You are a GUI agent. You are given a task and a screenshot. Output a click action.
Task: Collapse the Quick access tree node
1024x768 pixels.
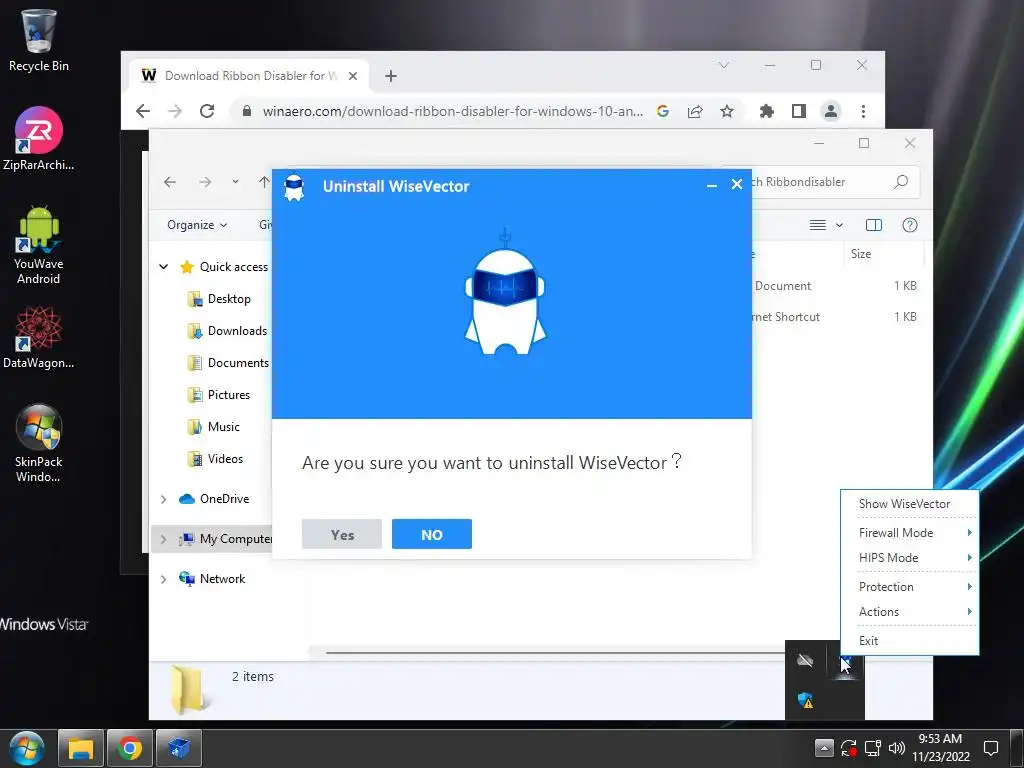(x=163, y=266)
